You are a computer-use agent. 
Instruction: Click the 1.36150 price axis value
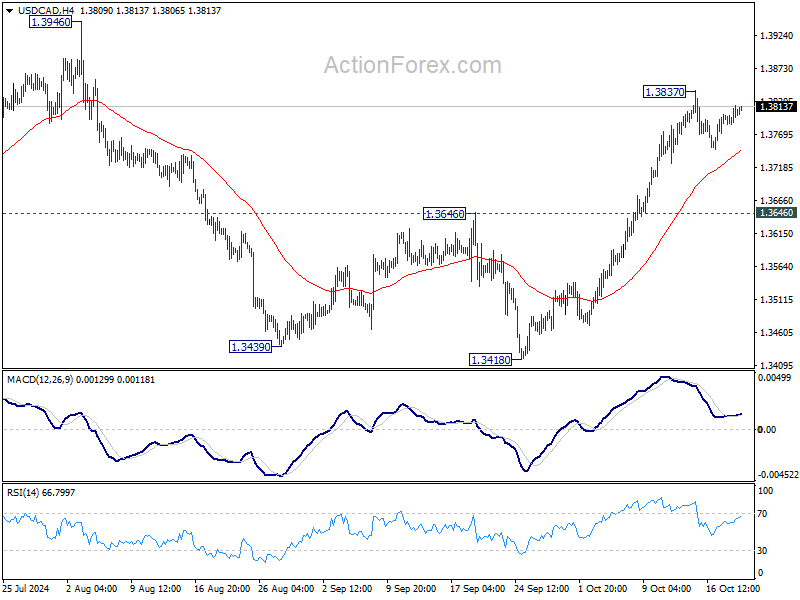pos(777,234)
